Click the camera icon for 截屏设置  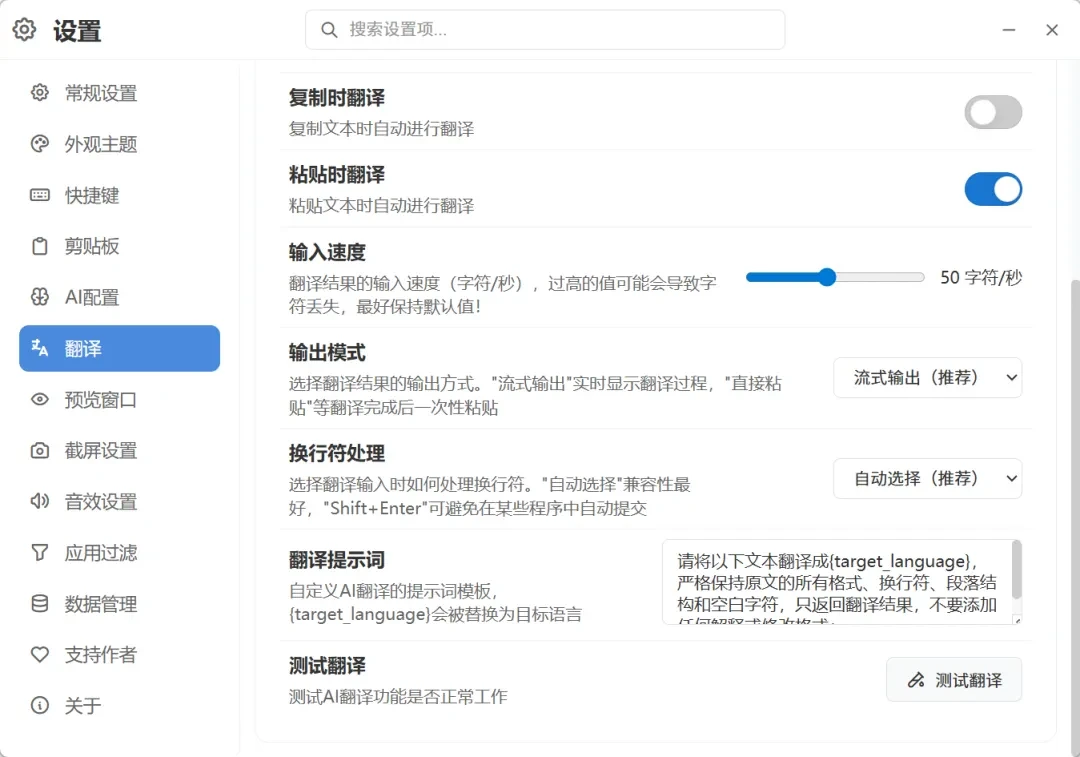pyautogui.click(x=40, y=450)
